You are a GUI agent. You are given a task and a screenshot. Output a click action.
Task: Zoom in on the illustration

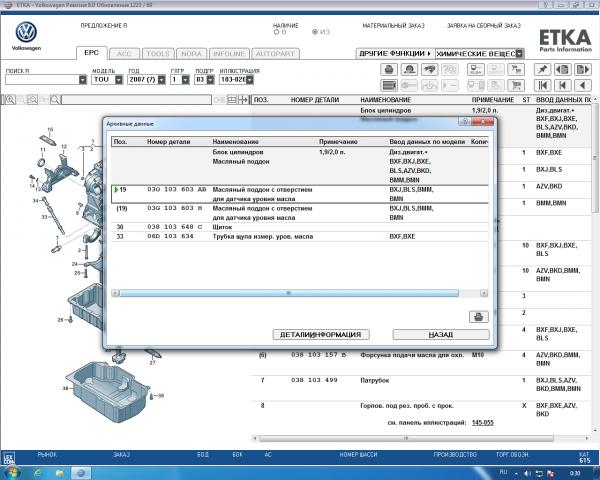pos(10,100)
